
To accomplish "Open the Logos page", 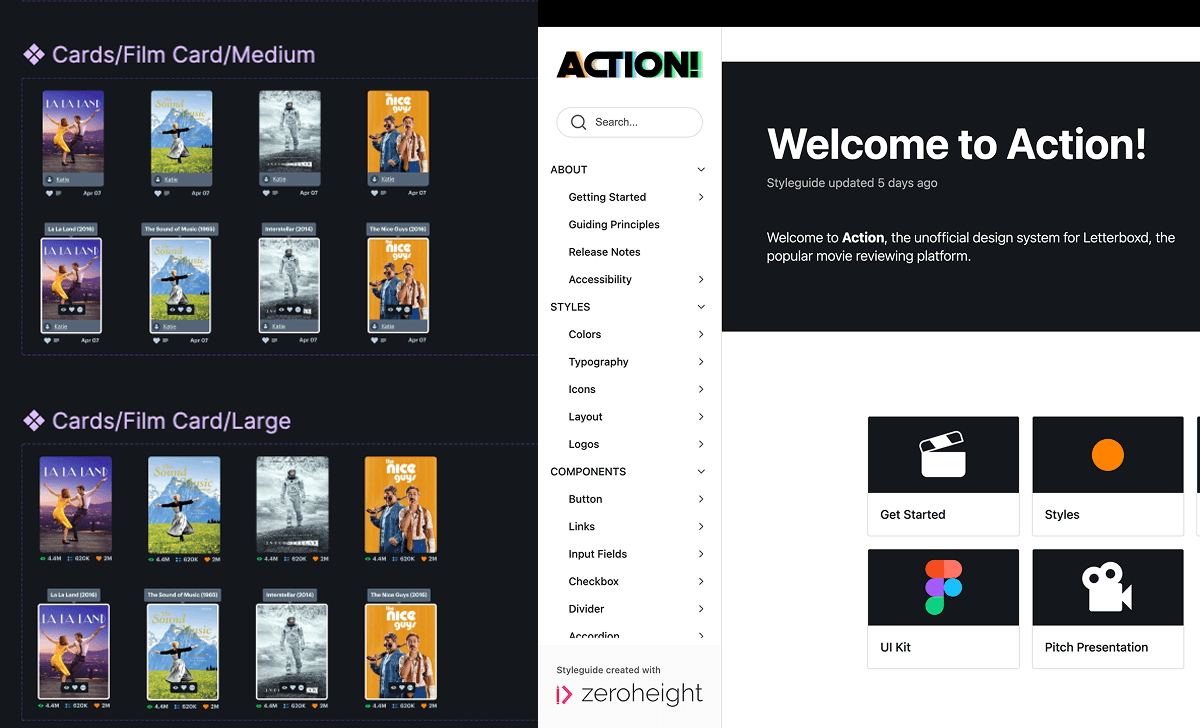I will pyautogui.click(x=584, y=444).
